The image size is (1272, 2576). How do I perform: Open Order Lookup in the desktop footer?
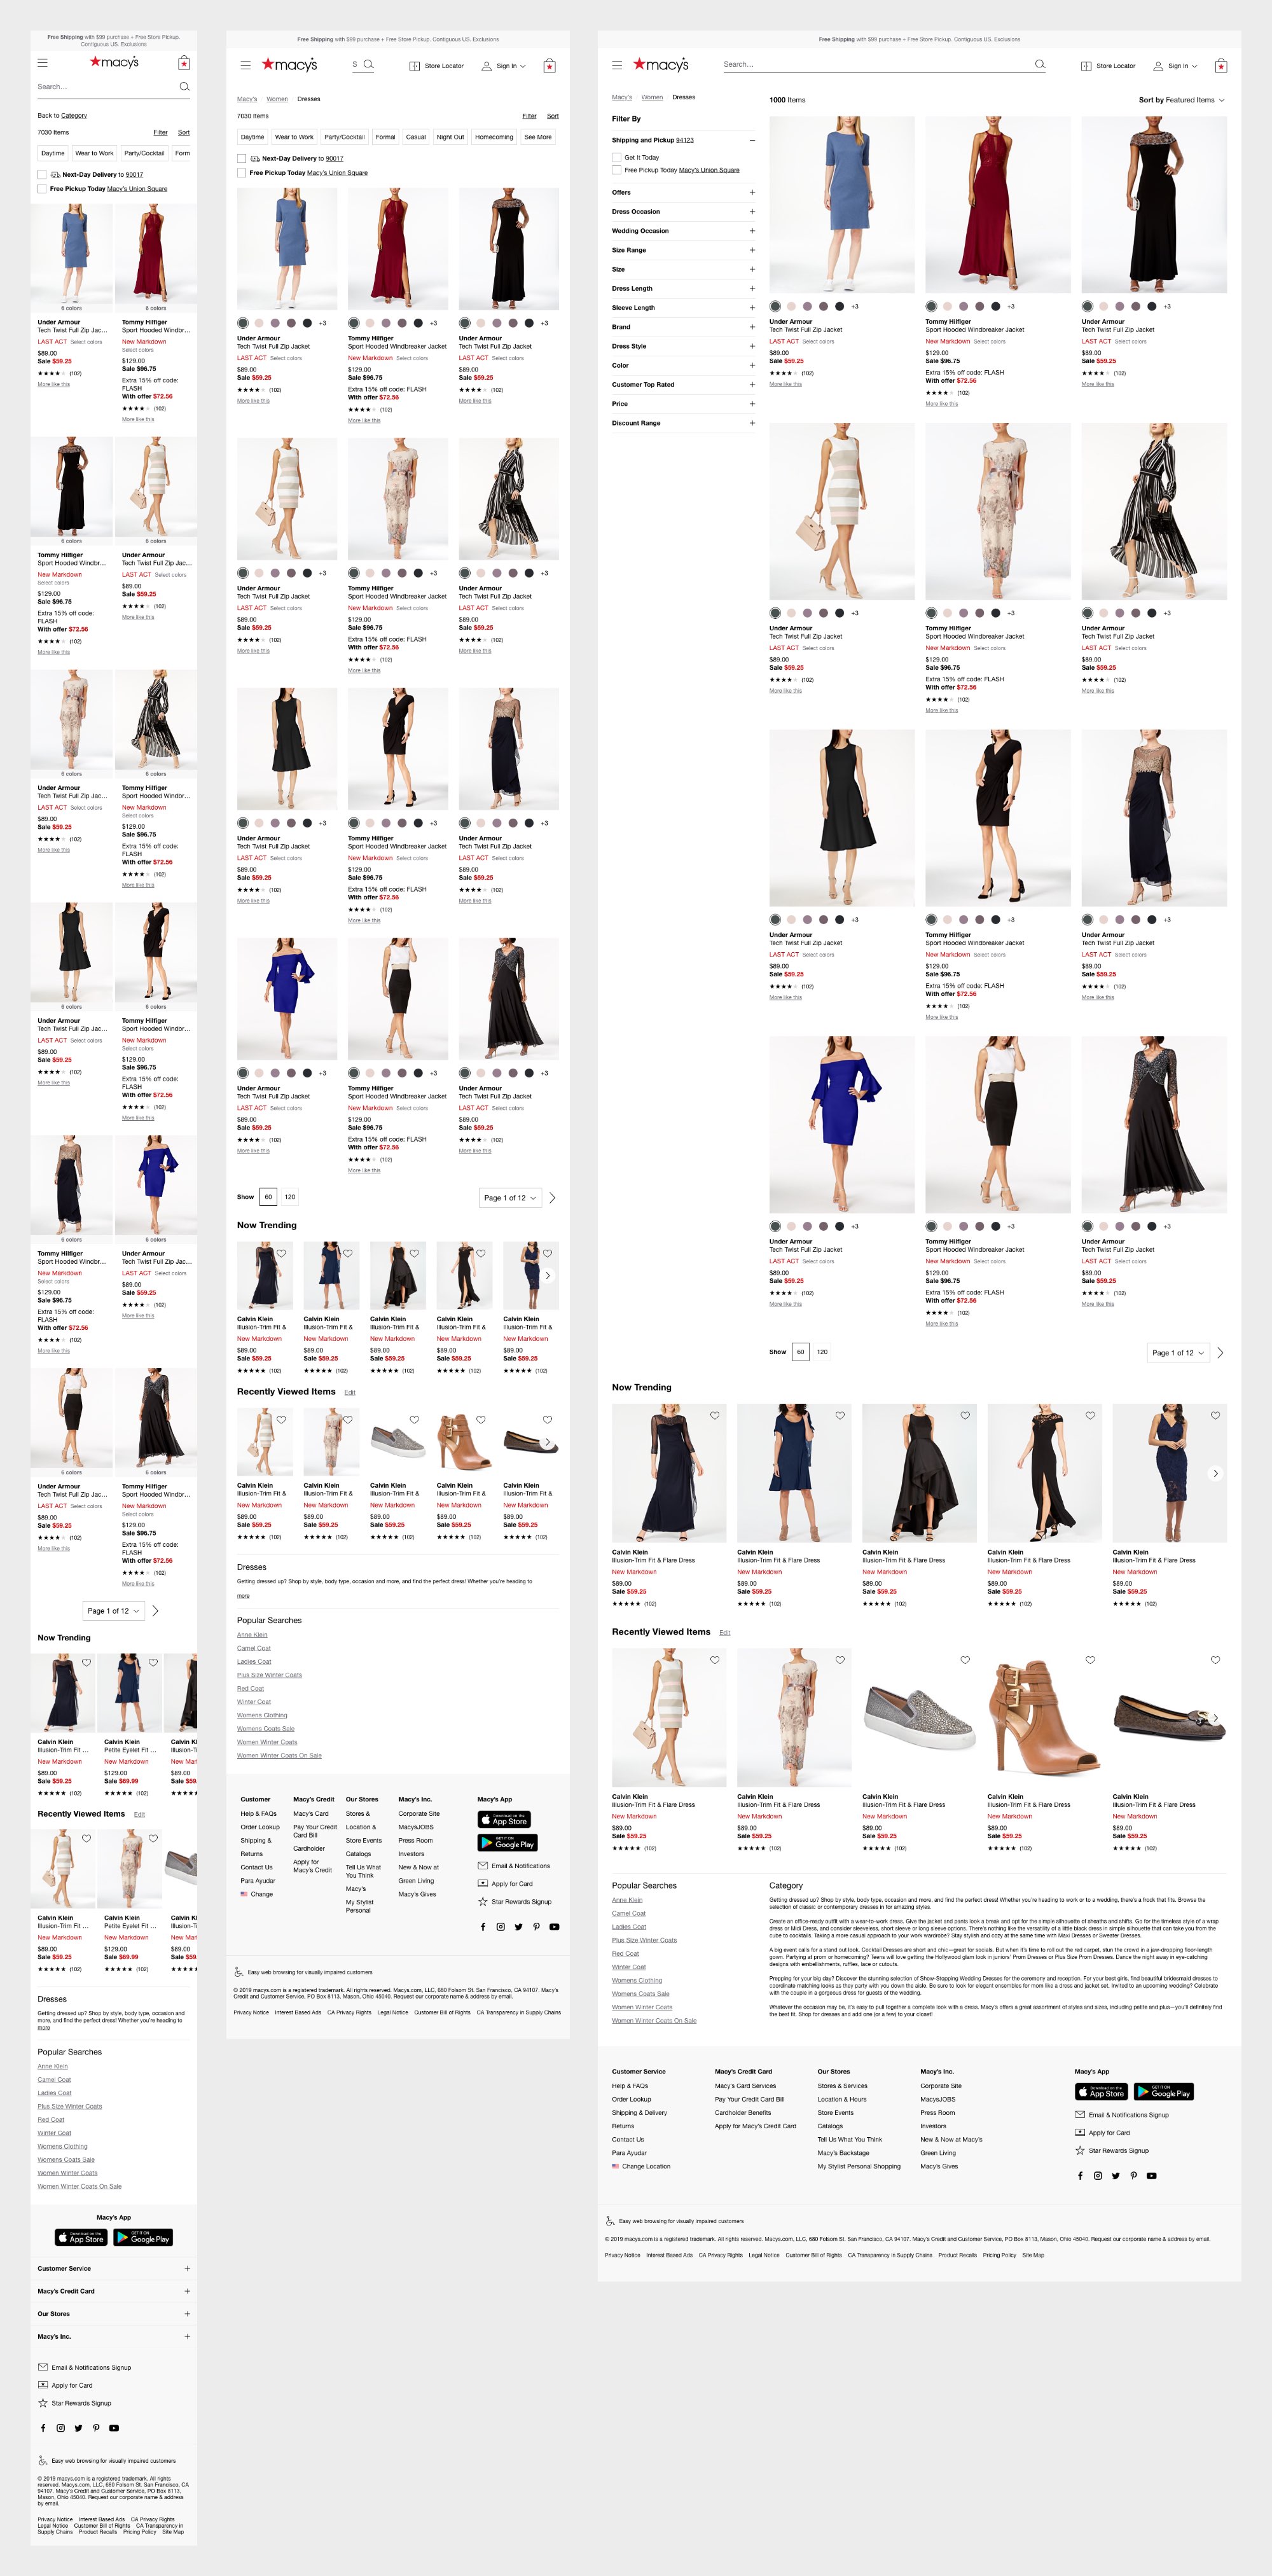point(631,2099)
